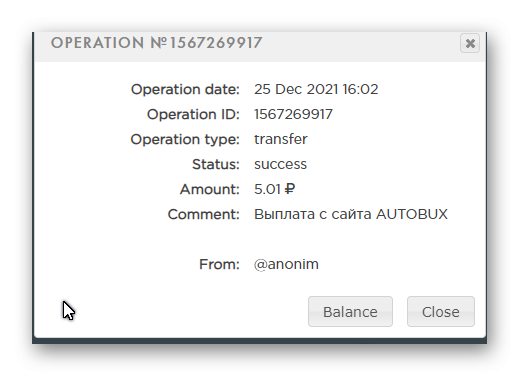This screenshot has height=376, width=519.
Task: Click the 'Amount:' label
Action: coord(210,189)
